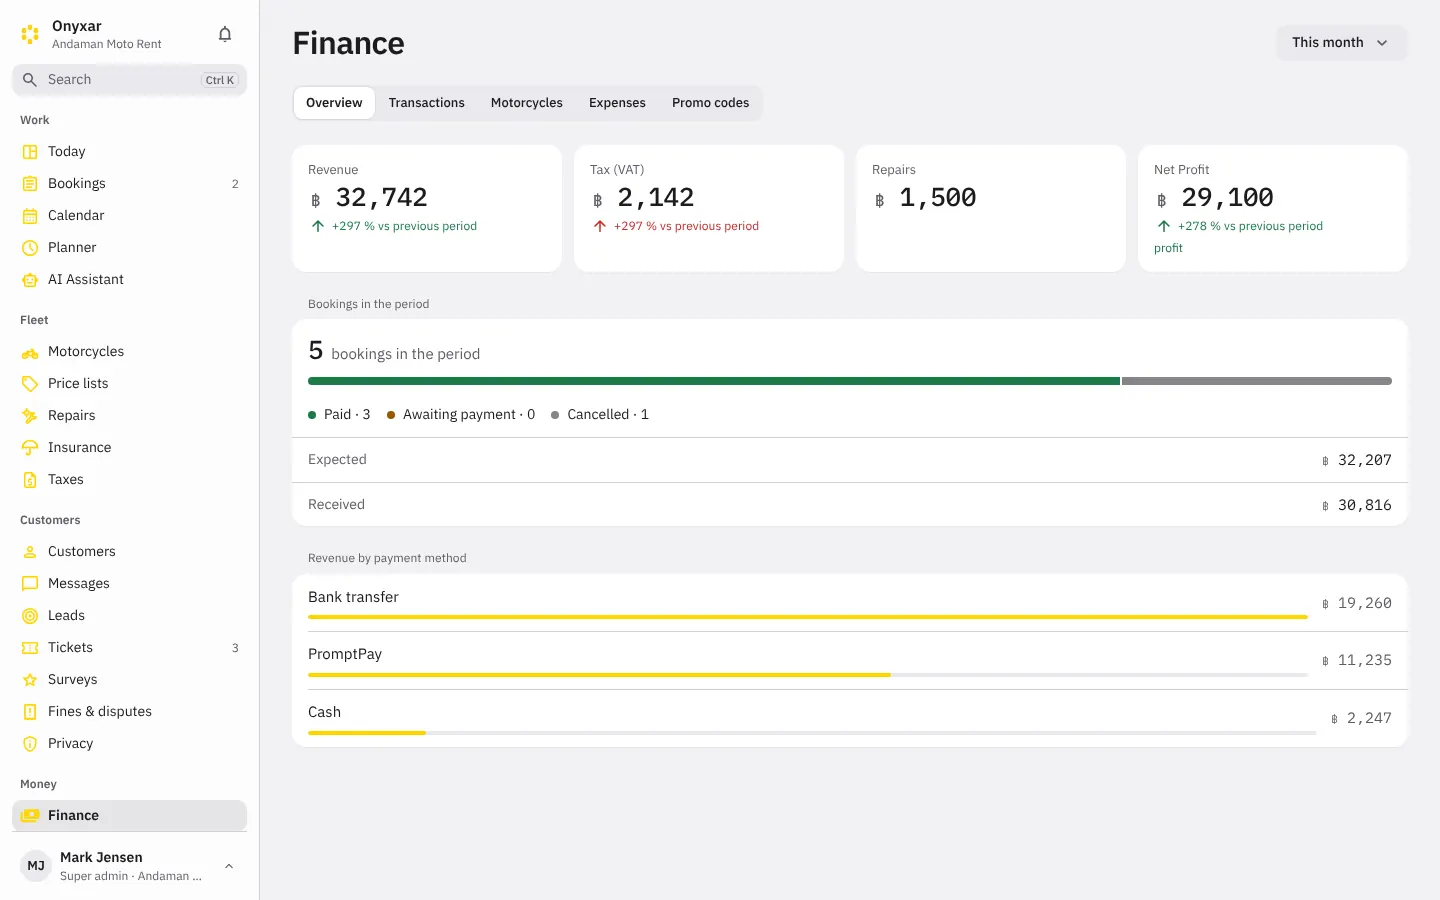Open Privacy via shield icon
The width and height of the screenshot is (1440, 900).
30,744
